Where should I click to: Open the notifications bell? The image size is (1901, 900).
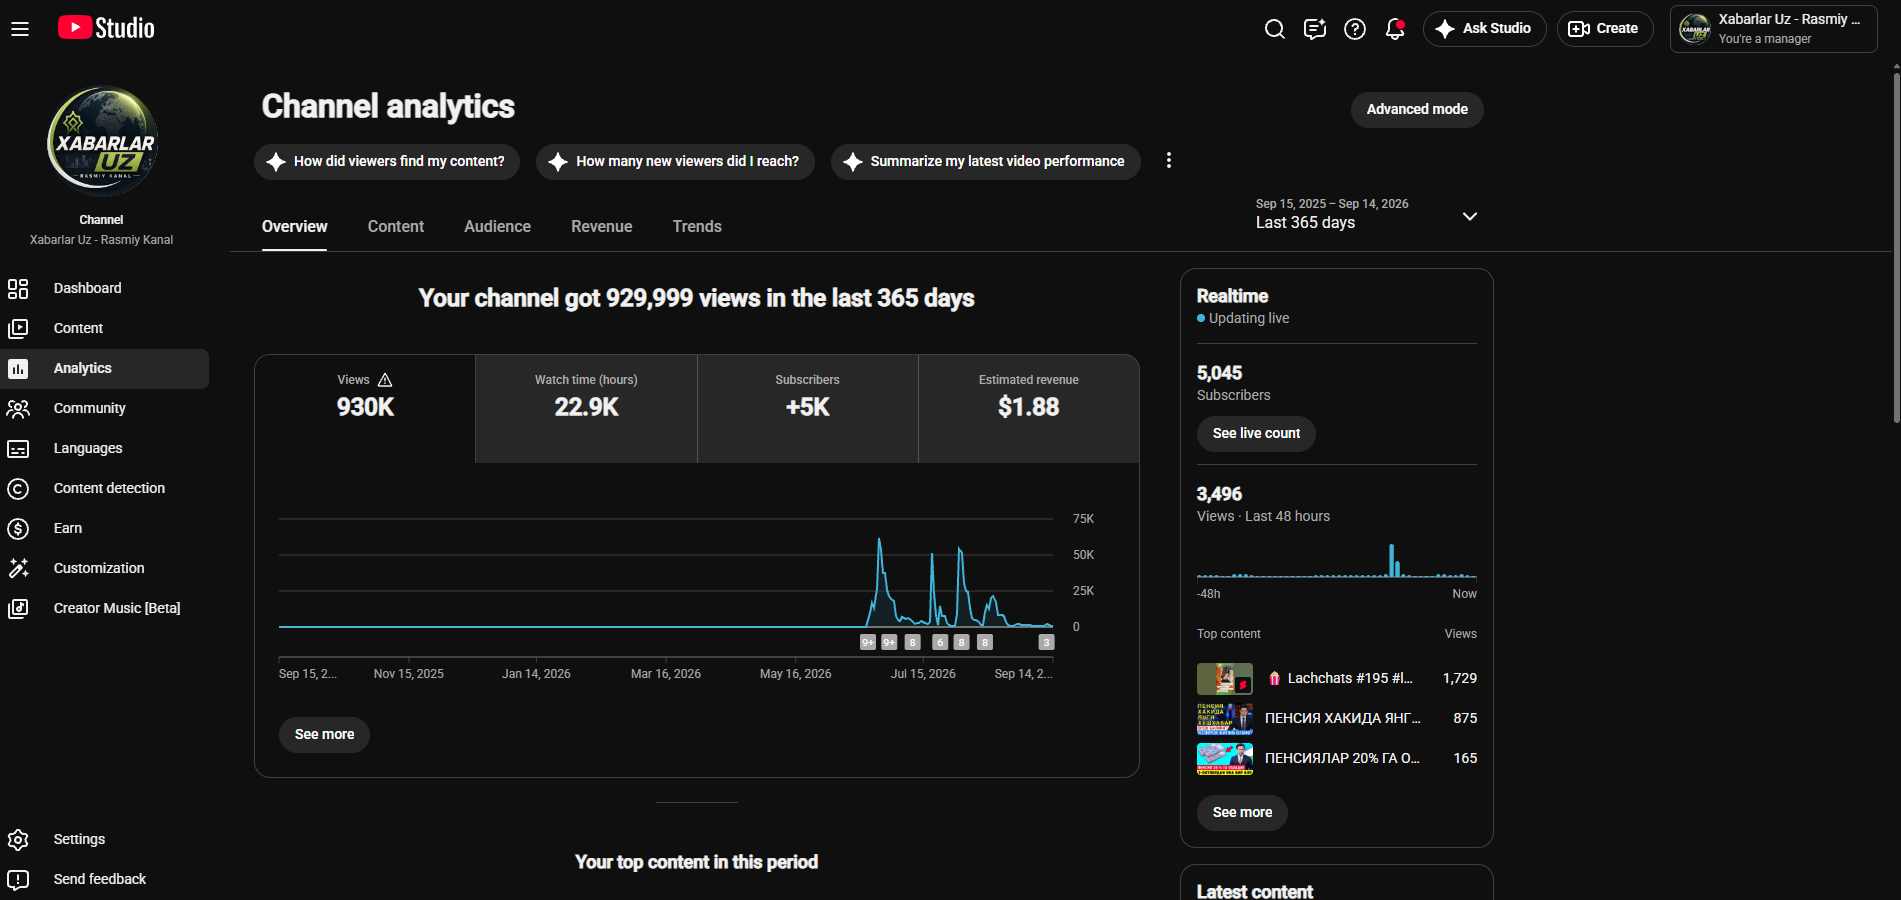click(x=1394, y=29)
